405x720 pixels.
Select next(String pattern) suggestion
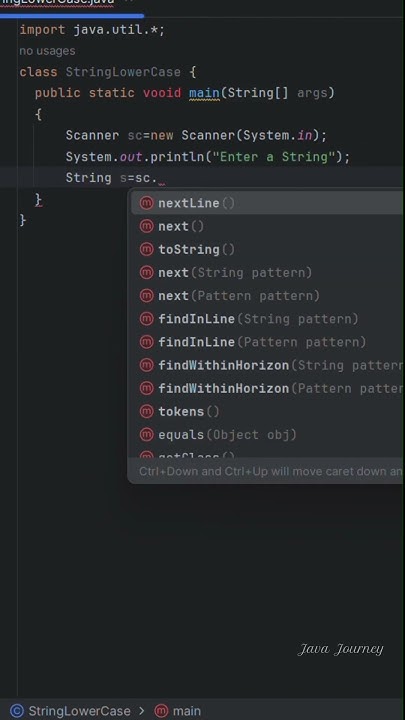pyautogui.click(x=267, y=272)
